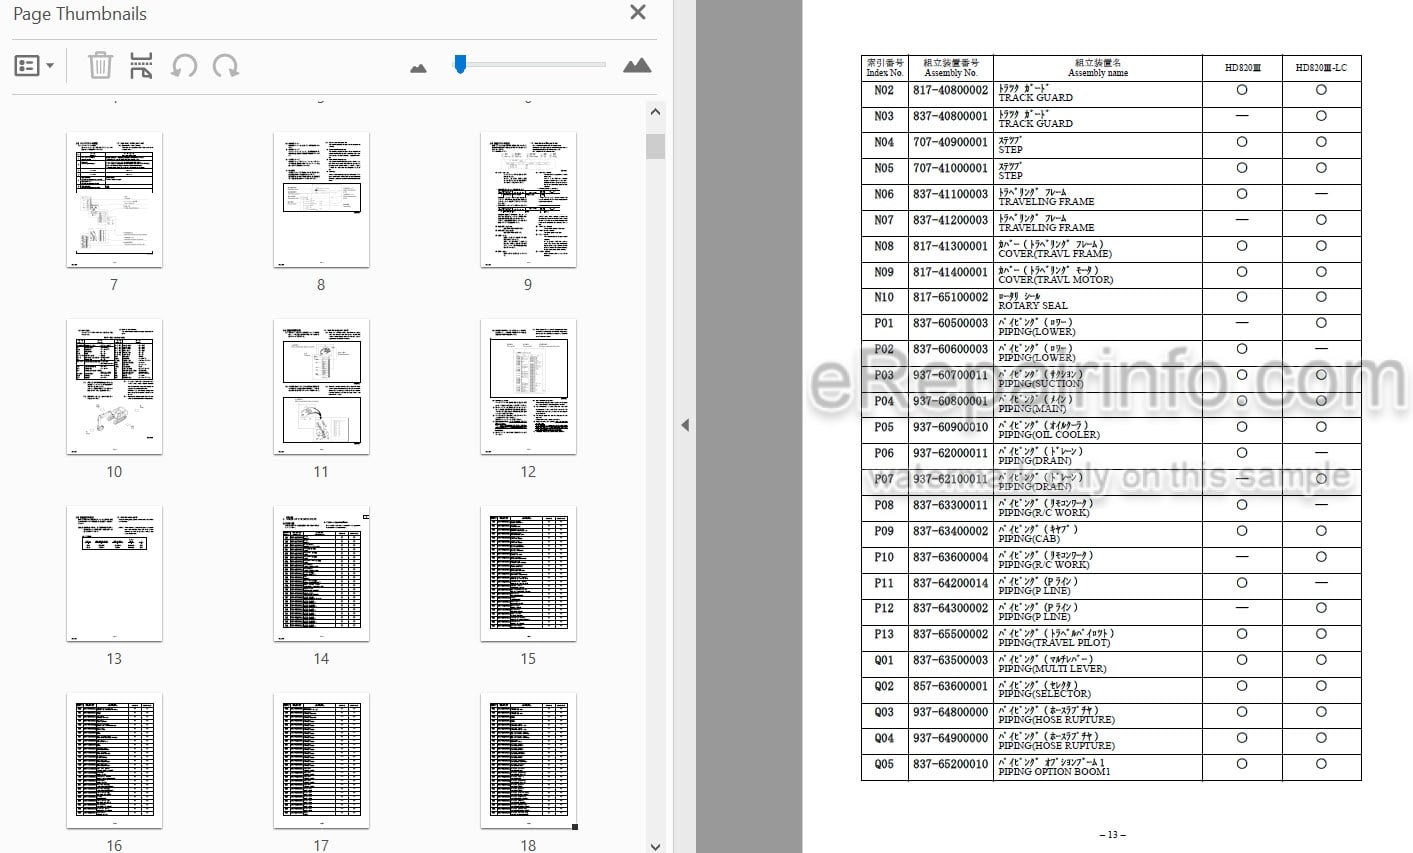This screenshot has width=1413, height=853.
Task: Click COVER(TRAVL MOTOR) text
Action: coord(1055,279)
